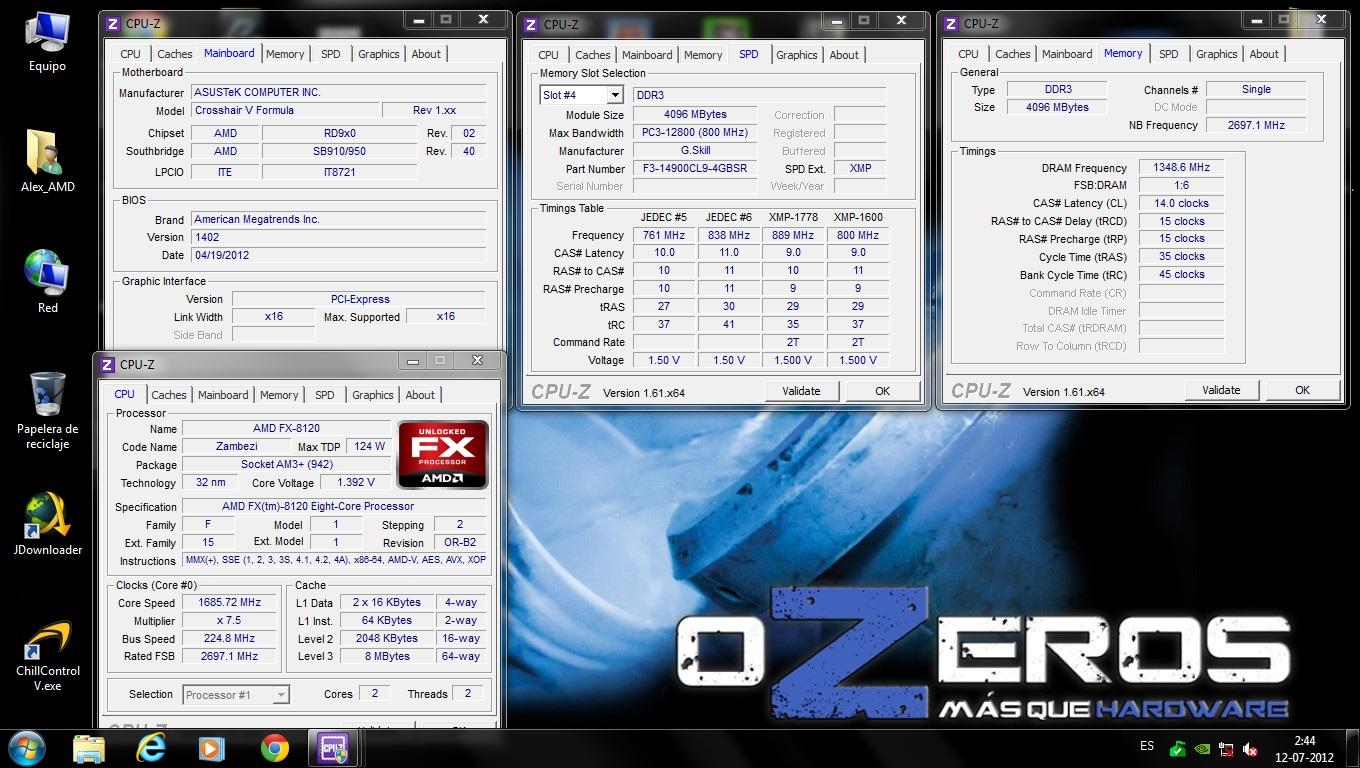Open the network status tray icon
Viewport: 1360px width, 768px height.
coord(1226,748)
